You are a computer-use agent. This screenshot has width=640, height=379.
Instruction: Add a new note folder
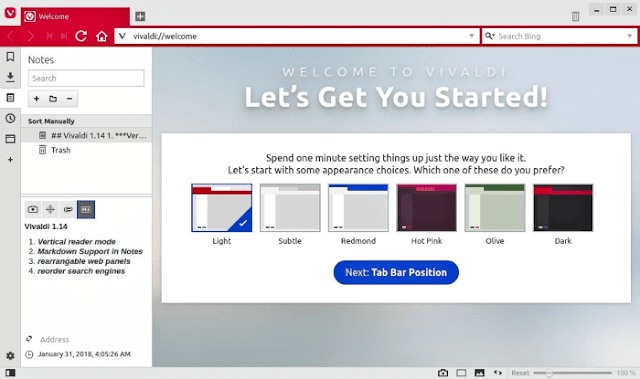[x=53, y=99]
